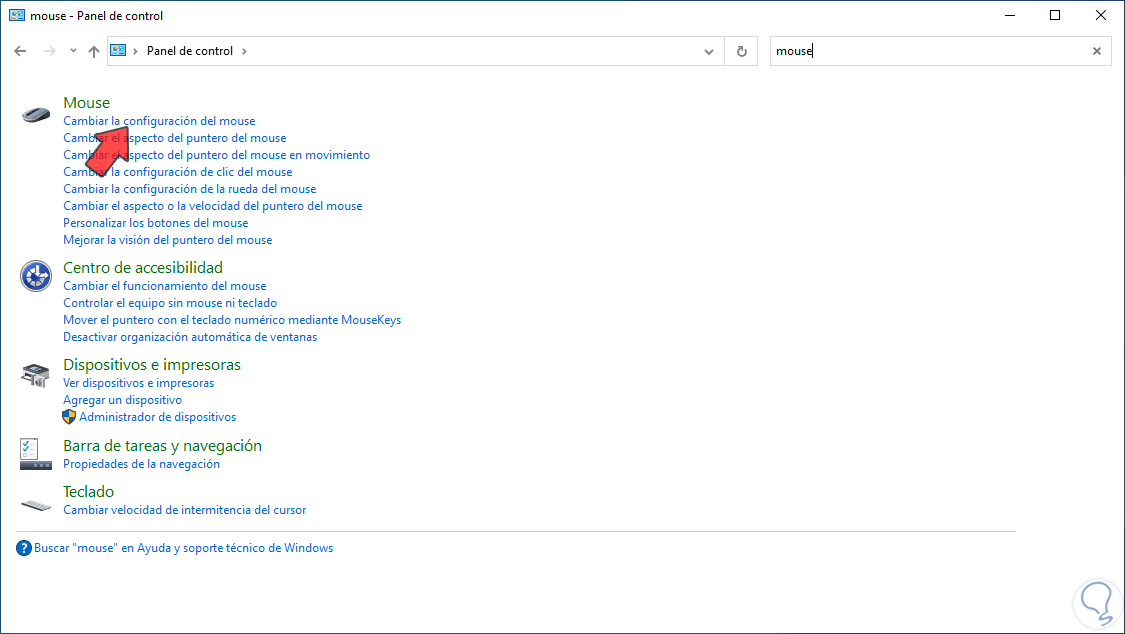Click the Mouse category icon
The image size is (1125, 634).
36,113
